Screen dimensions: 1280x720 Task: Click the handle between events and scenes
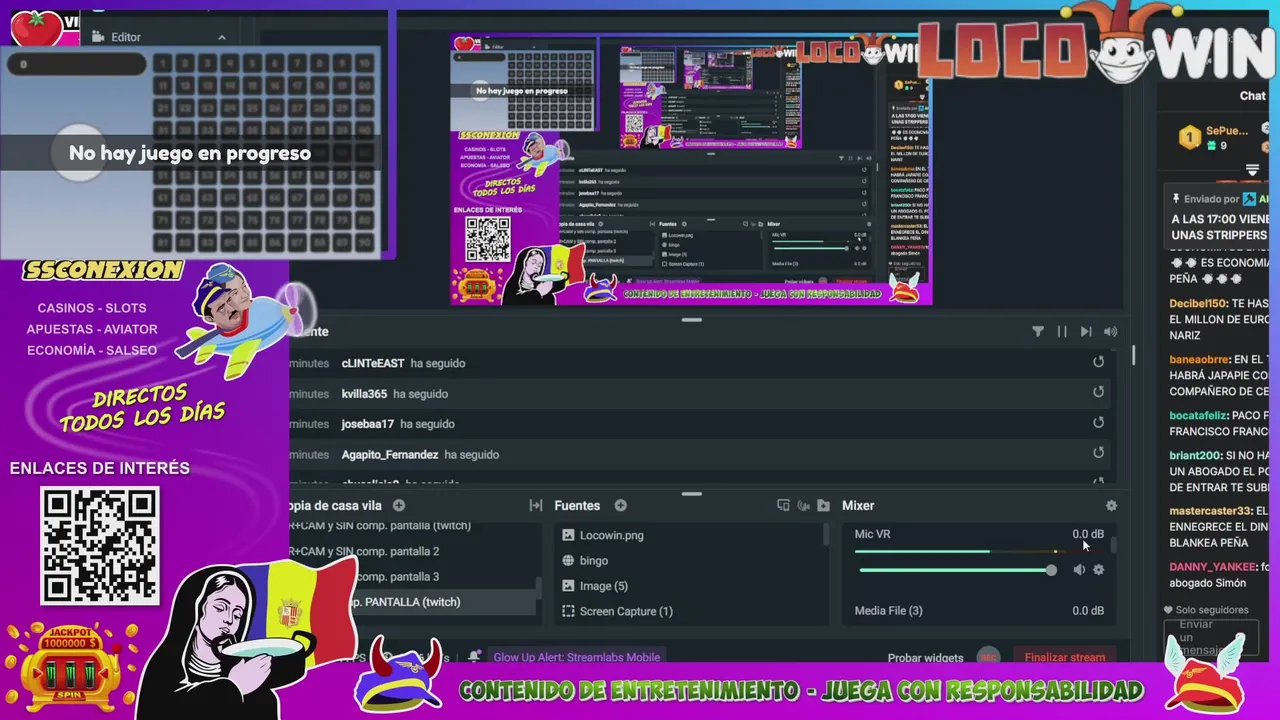[x=691, y=493]
